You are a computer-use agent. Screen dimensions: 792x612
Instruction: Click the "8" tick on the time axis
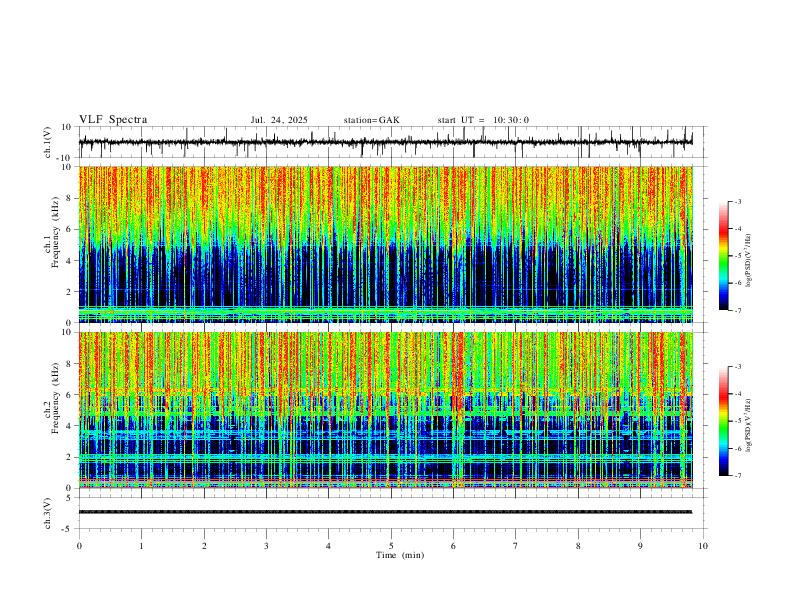coord(578,546)
